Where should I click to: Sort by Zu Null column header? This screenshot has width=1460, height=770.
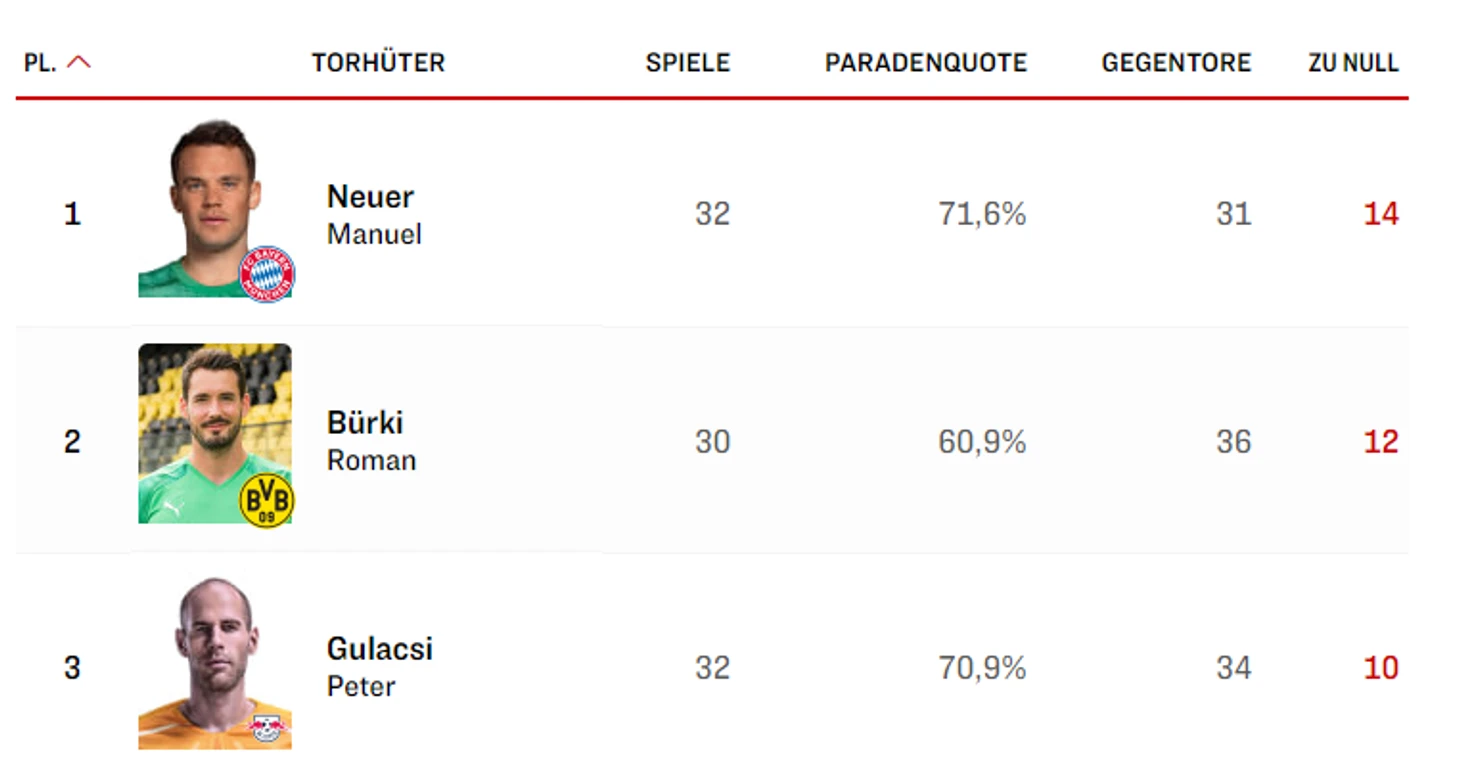tap(1353, 63)
